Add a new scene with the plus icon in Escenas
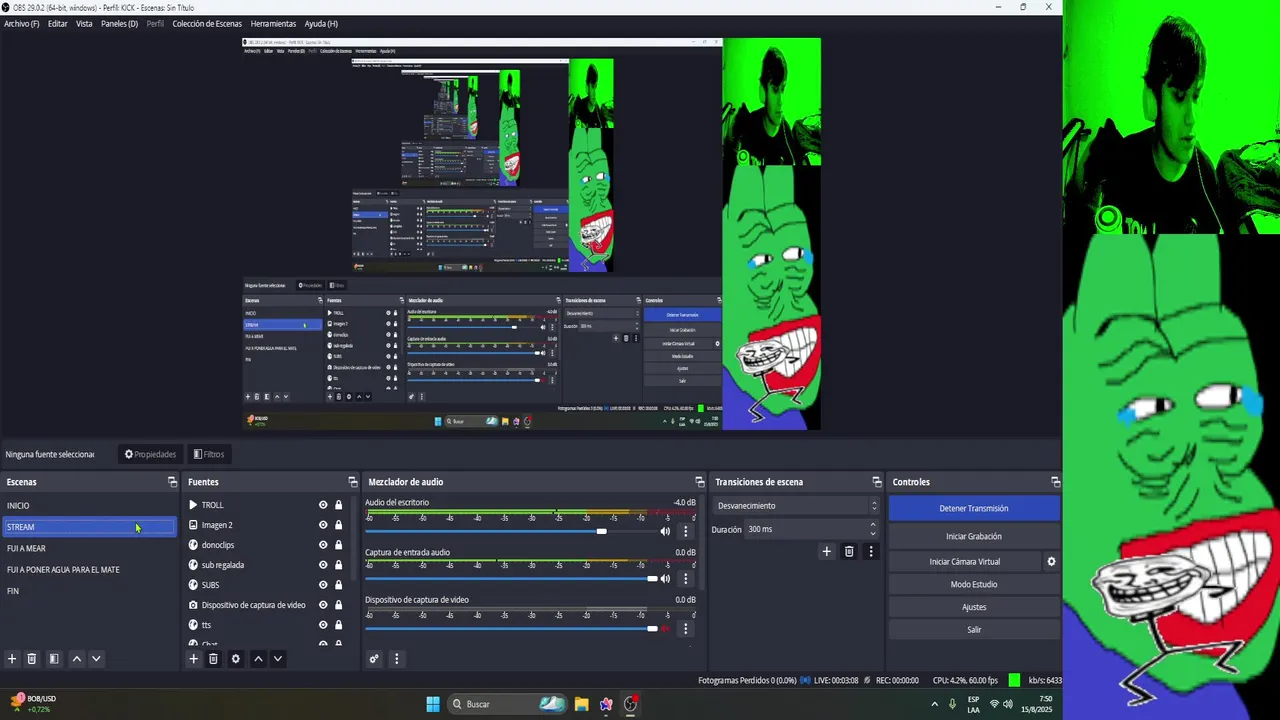The height and width of the screenshot is (720, 1280). [12, 659]
